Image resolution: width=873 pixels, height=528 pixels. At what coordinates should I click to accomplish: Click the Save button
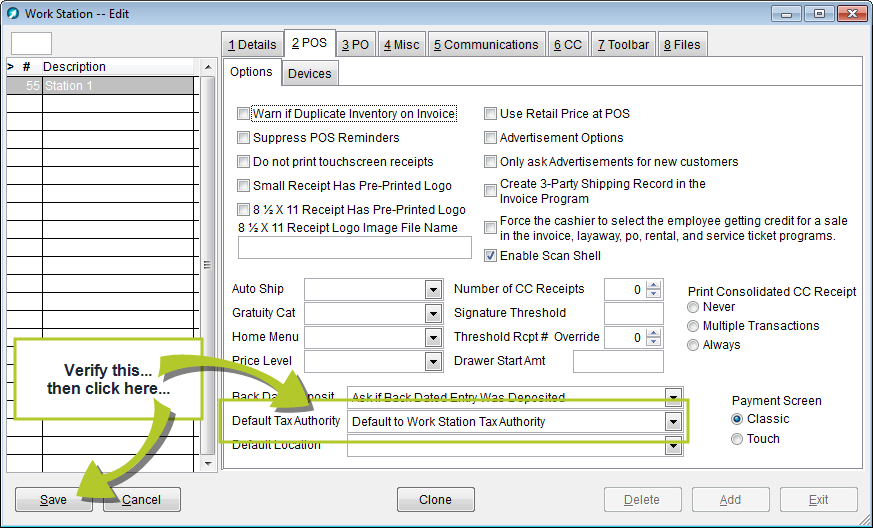pos(54,500)
